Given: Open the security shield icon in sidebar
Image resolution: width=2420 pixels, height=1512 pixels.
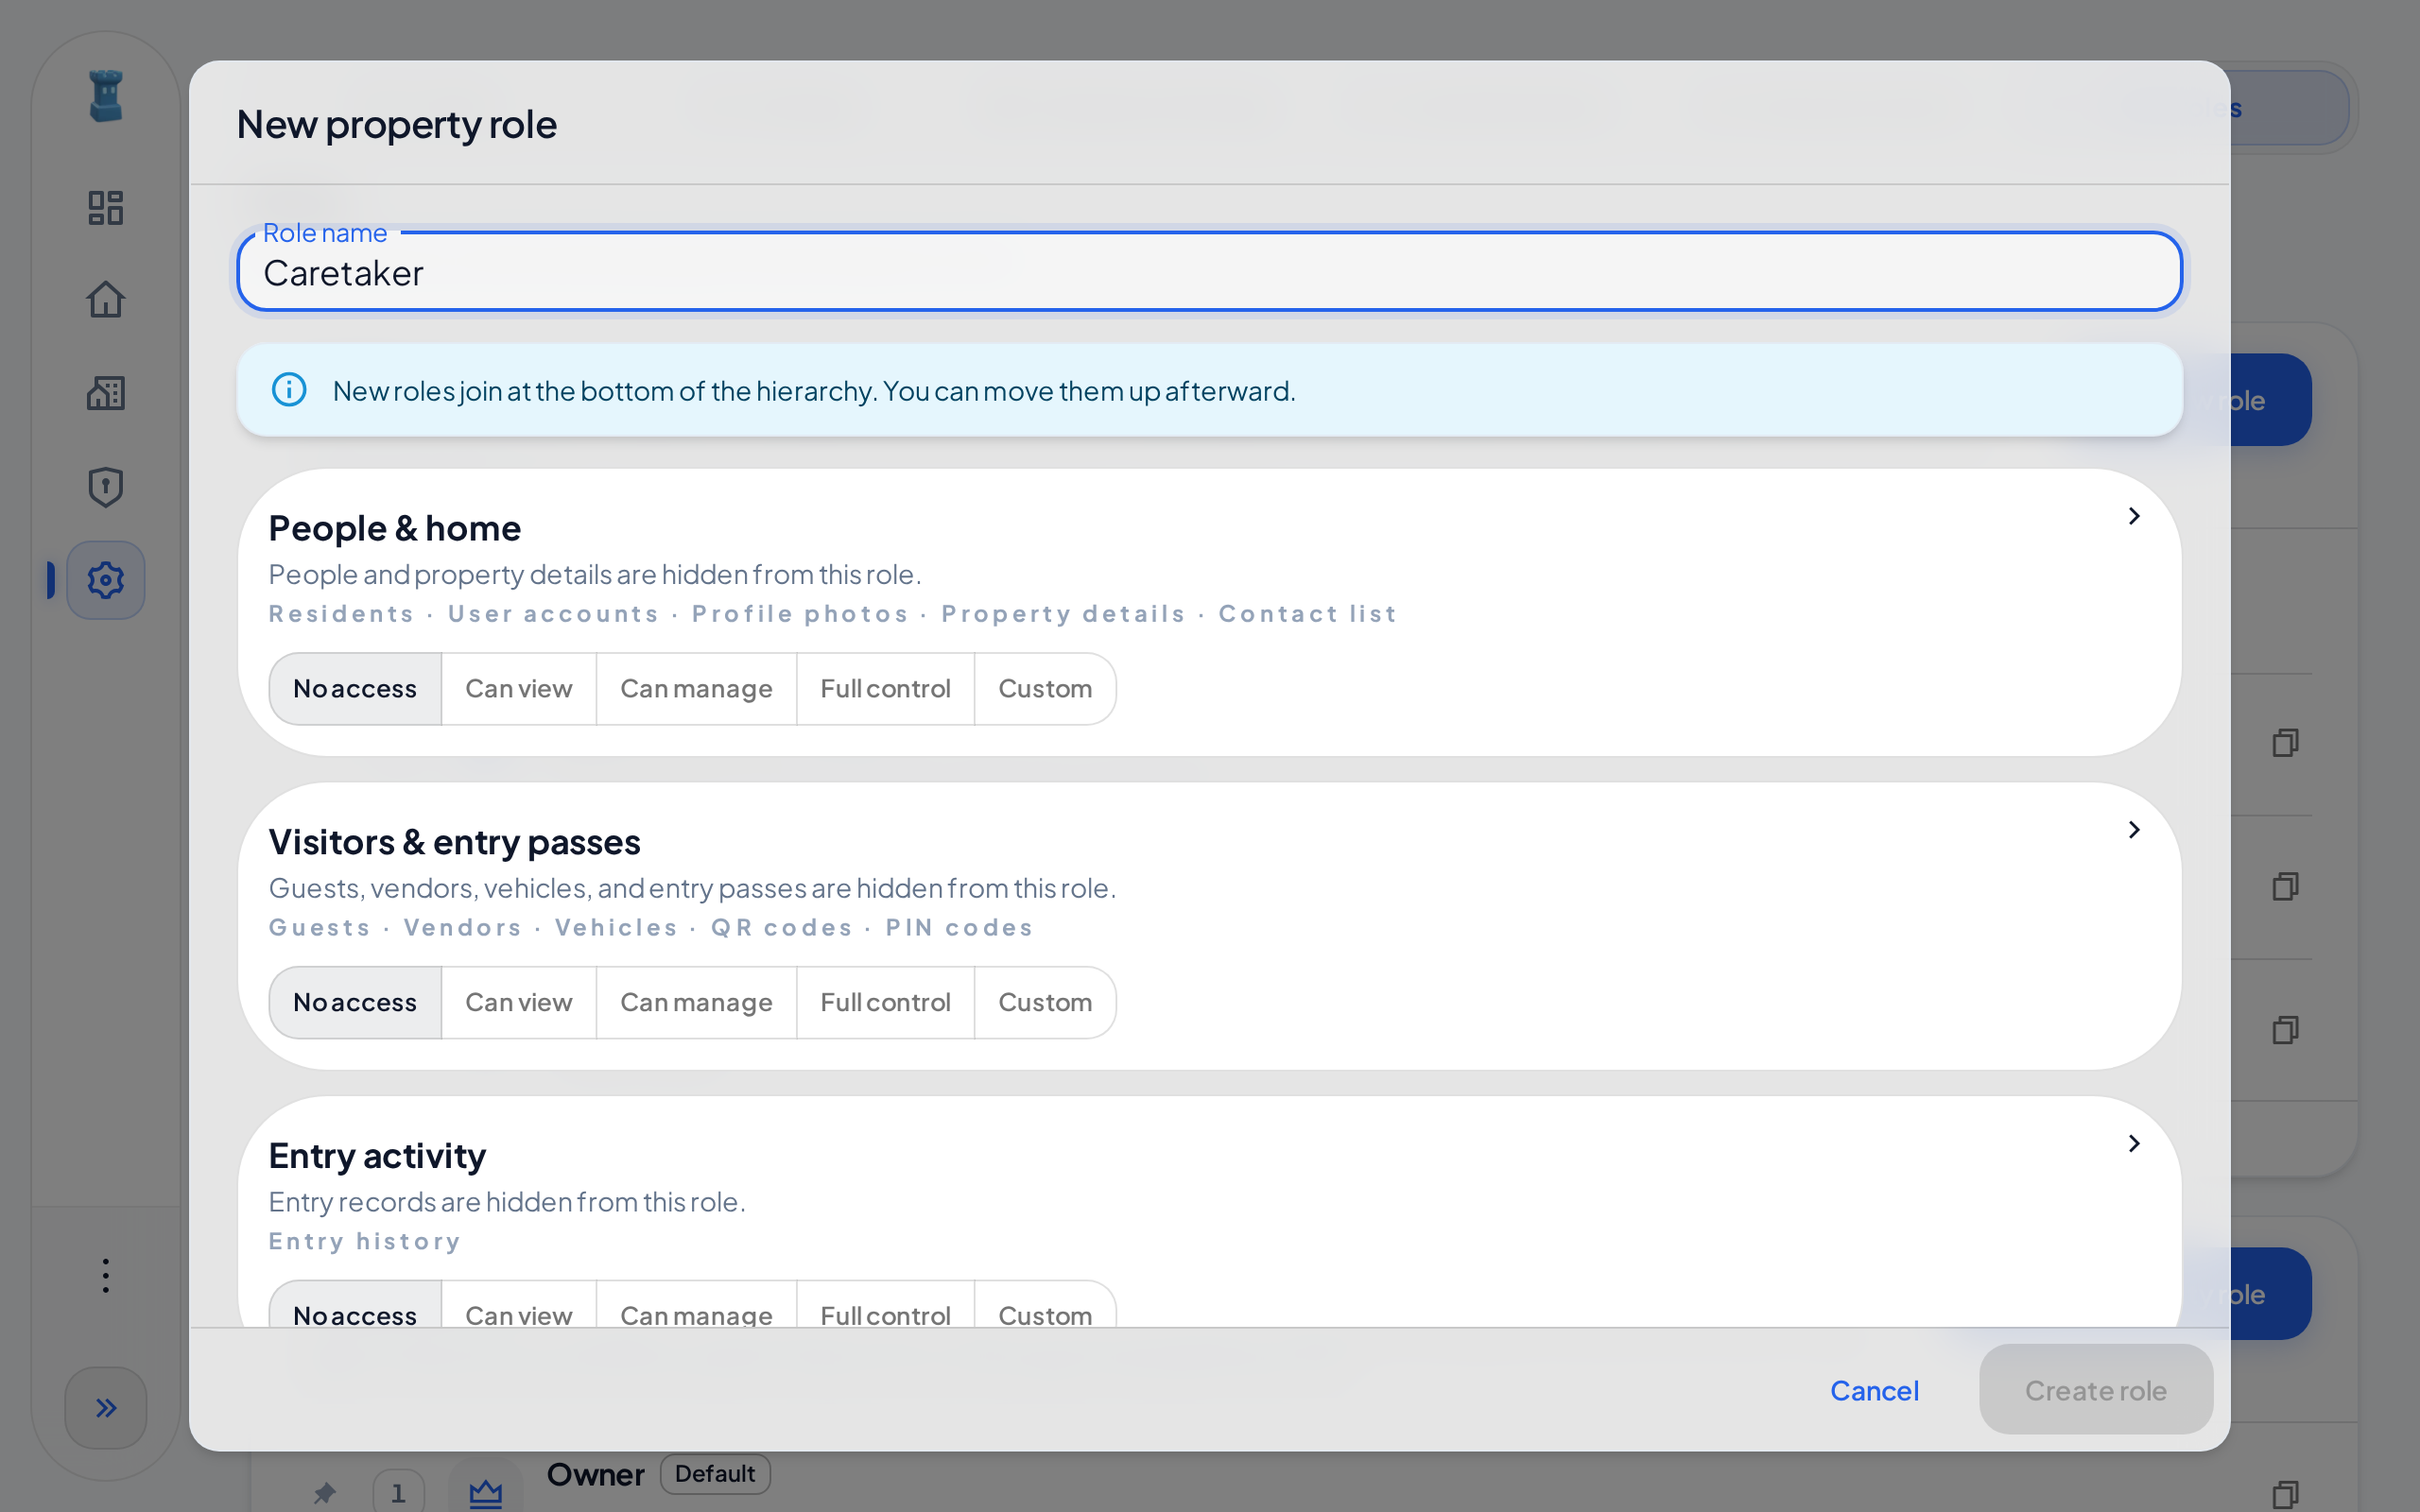Looking at the screenshot, I should [x=105, y=487].
